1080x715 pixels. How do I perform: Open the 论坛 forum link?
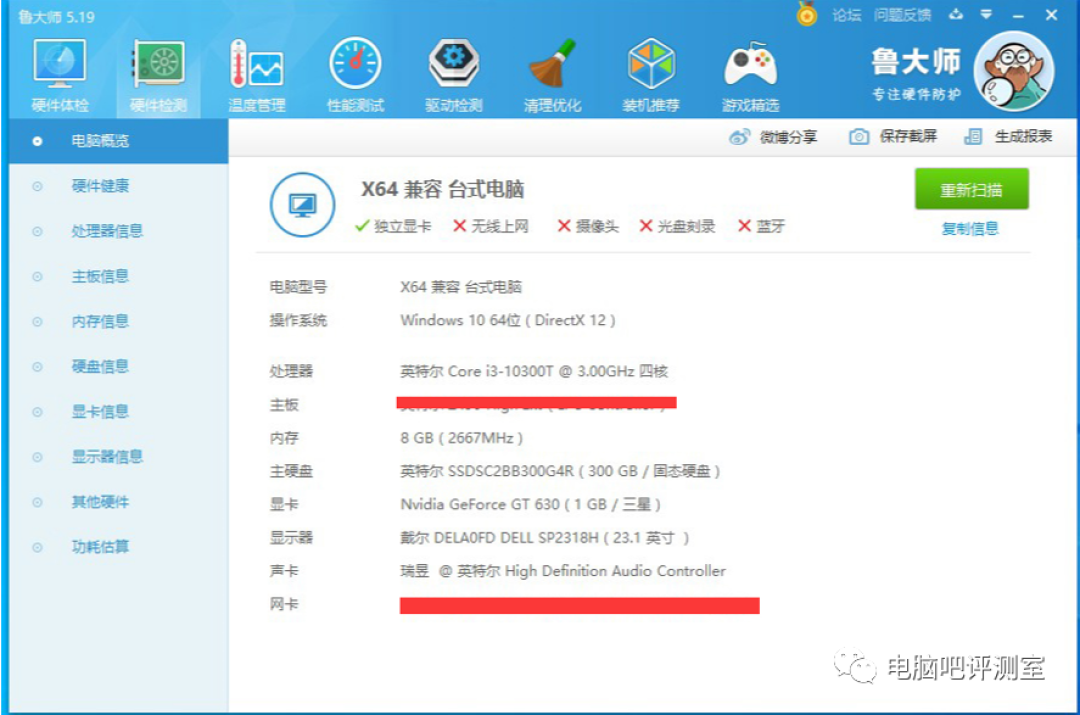[x=847, y=15]
